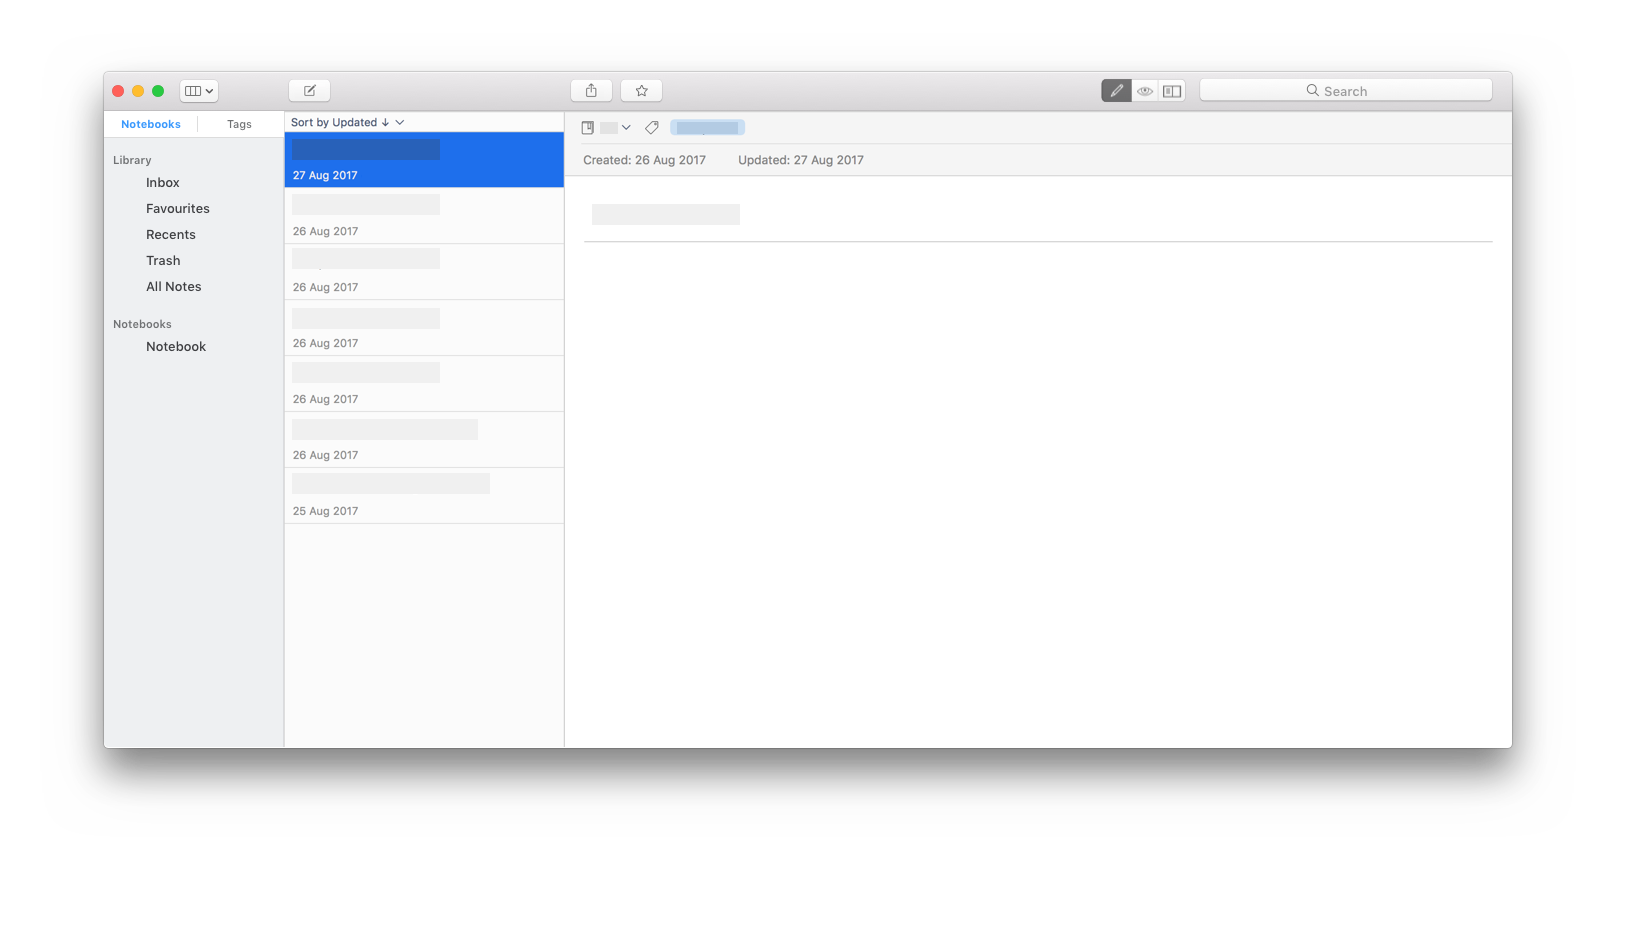Open Recents in the Library
This screenshot has width=1648, height=925.
click(x=171, y=235)
